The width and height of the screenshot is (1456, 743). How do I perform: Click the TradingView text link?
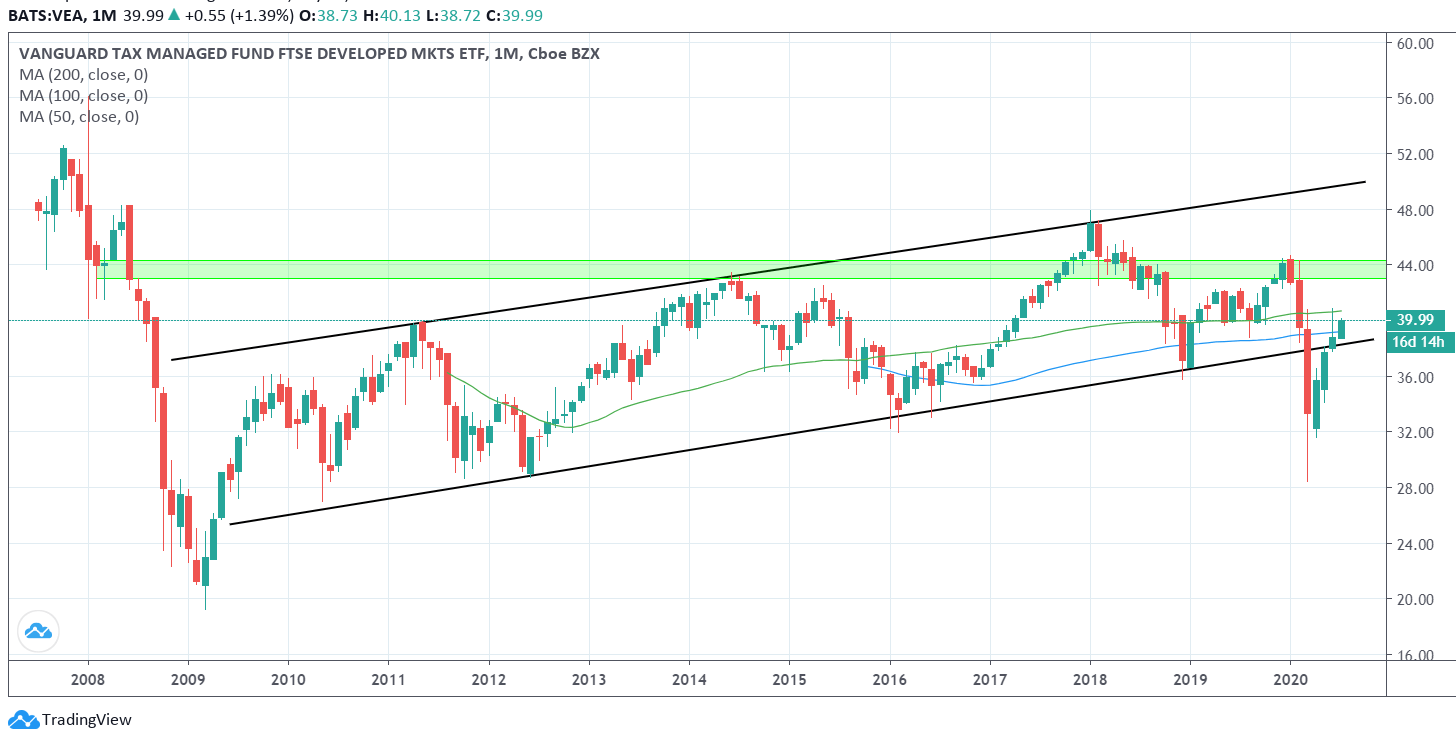(x=87, y=719)
